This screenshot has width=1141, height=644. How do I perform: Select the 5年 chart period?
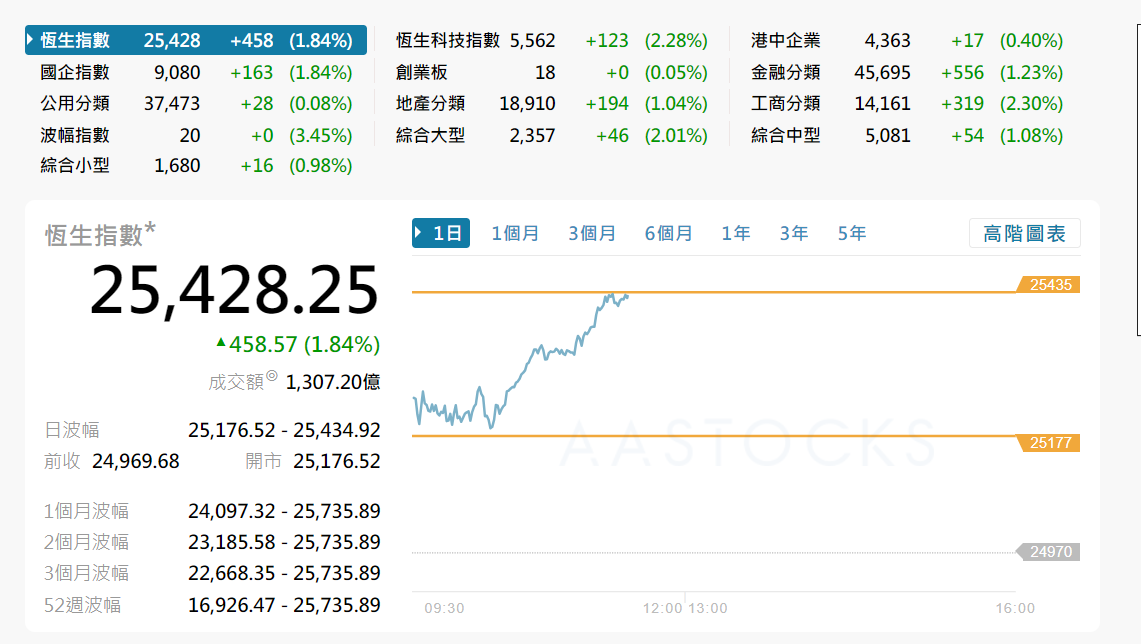[851, 232]
